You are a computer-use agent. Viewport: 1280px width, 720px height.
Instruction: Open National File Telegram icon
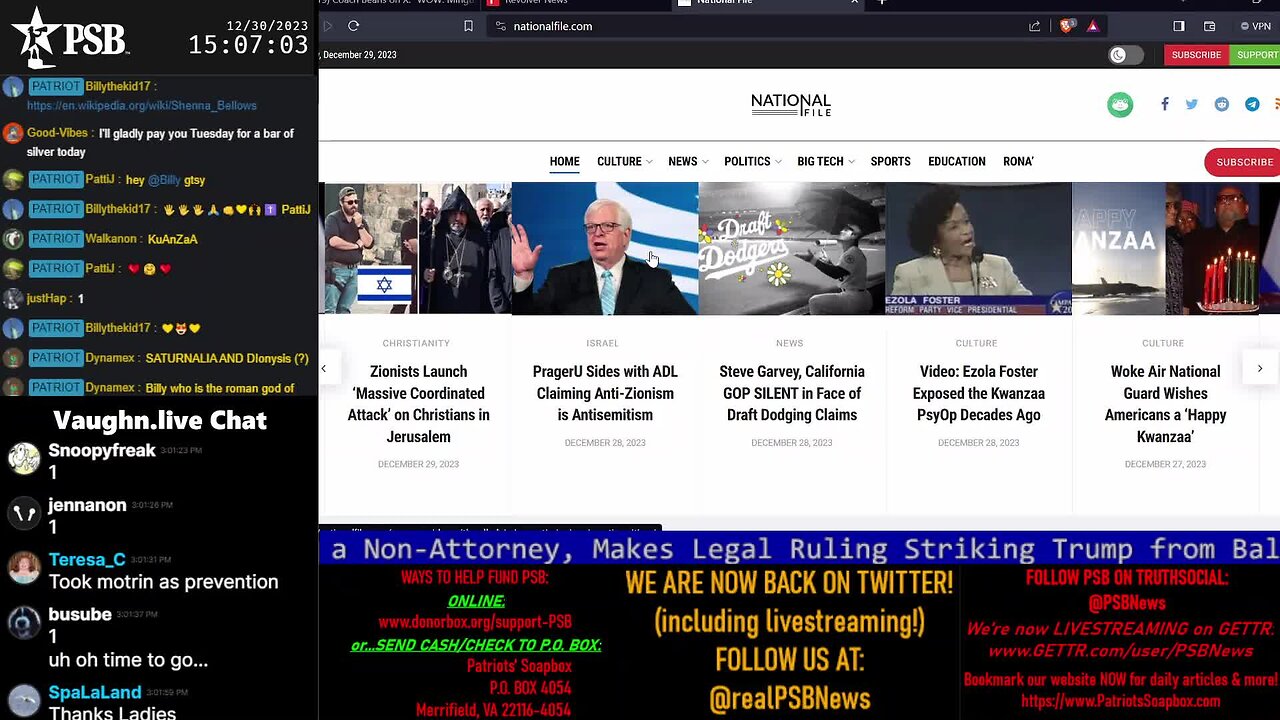1252,104
